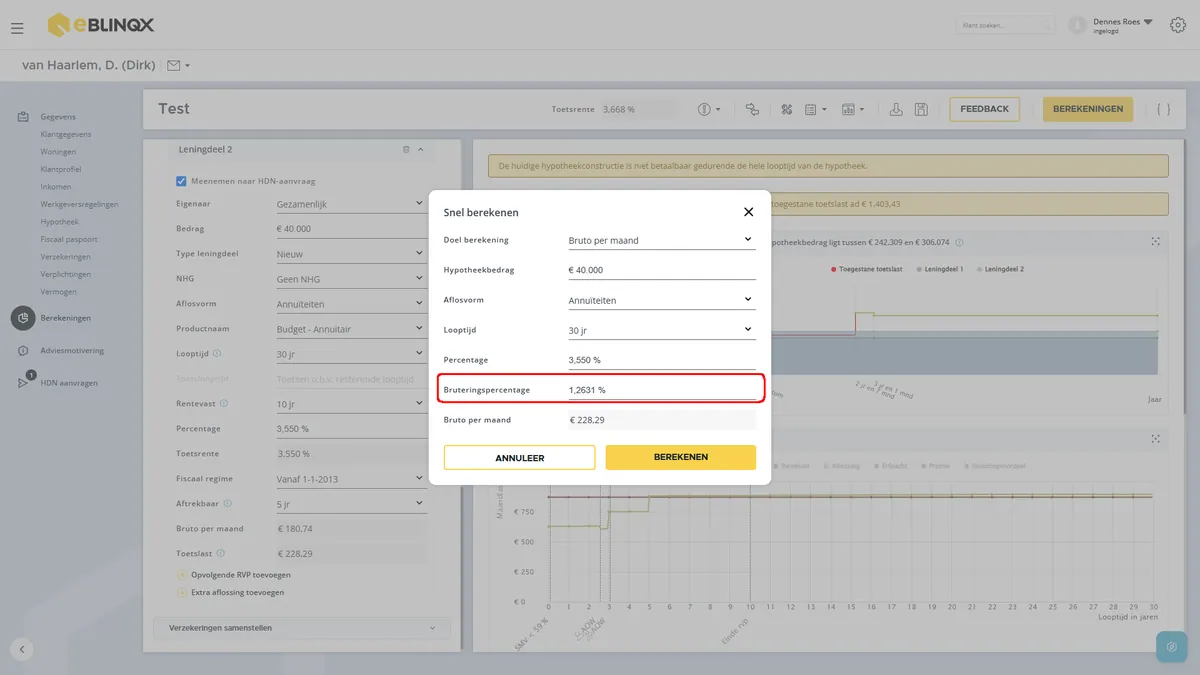Click the Berekenen button in dialog
The image size is (1200, 675).
click(x=681, y=457)
